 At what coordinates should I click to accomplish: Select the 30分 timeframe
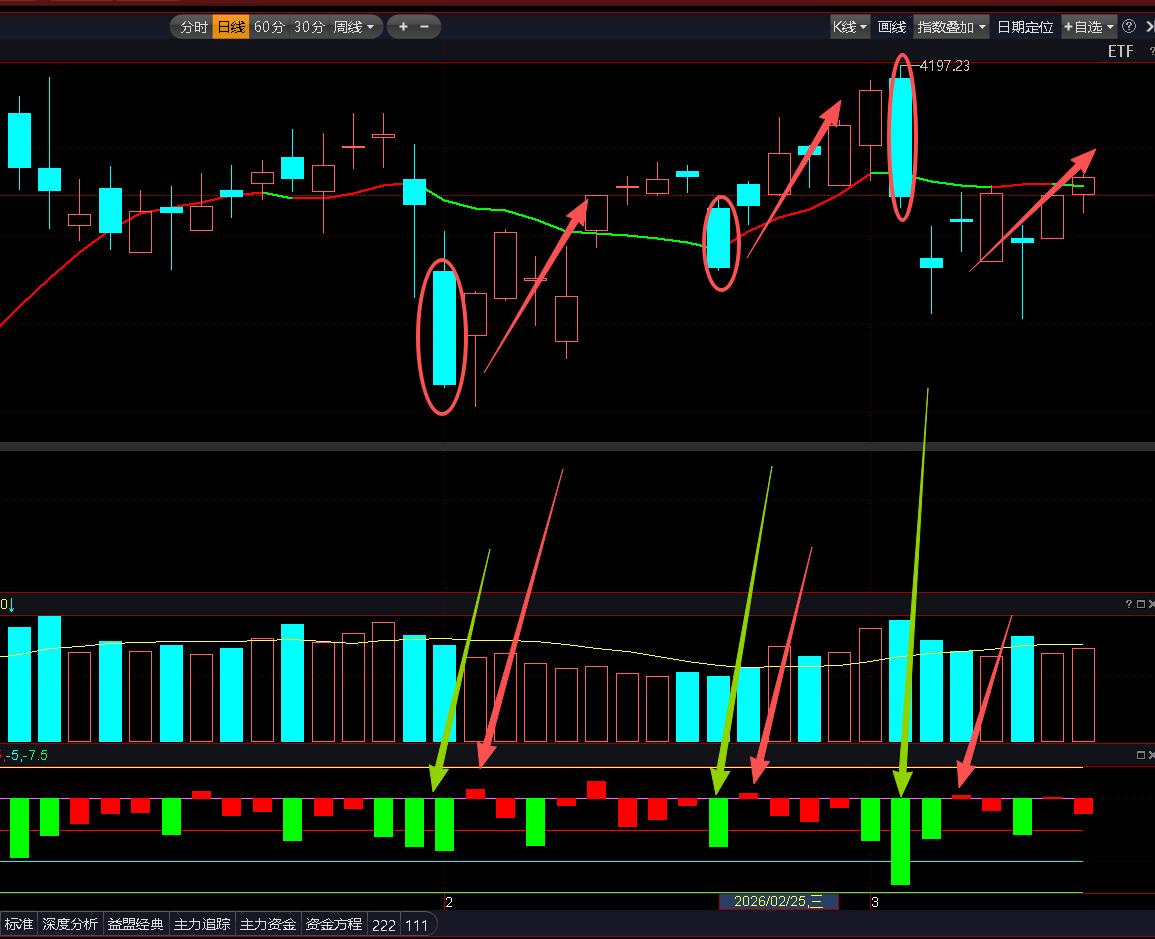pyautogui.click(x=309, y=27)
